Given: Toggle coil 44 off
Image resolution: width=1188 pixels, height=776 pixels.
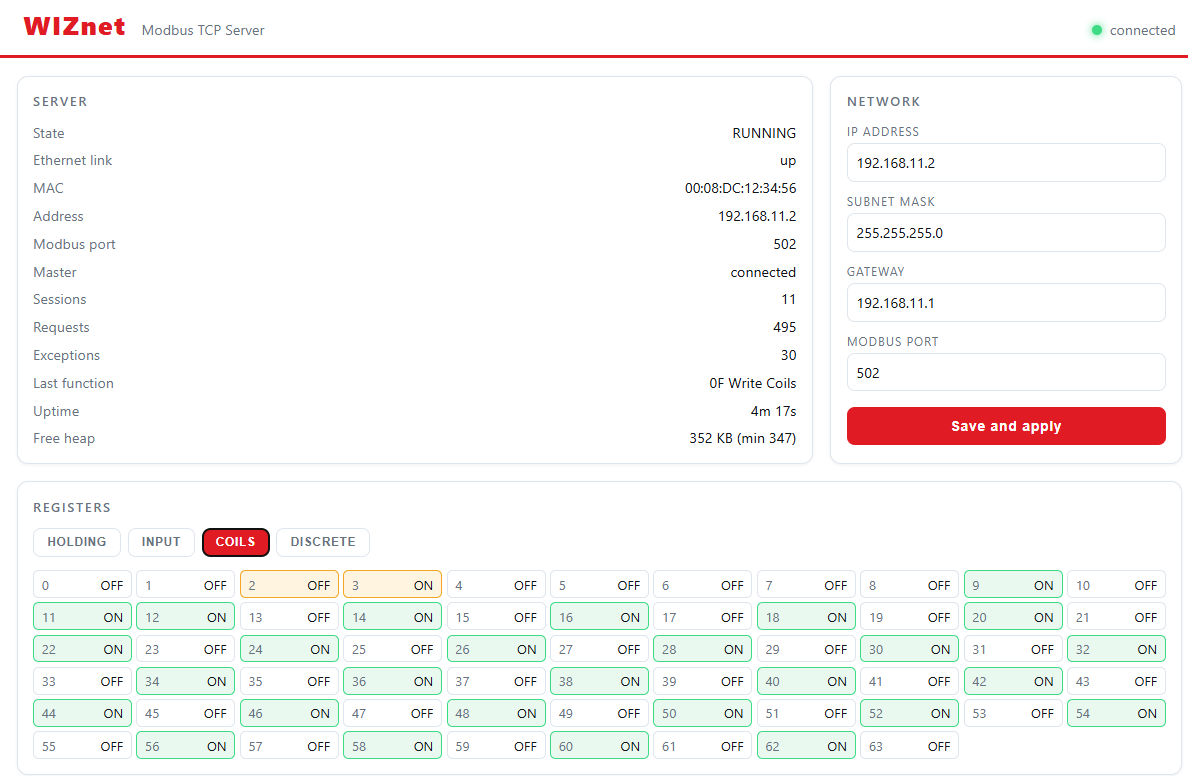Looking at the screenshot, I should pyautogui.click(x=83, y=713).
